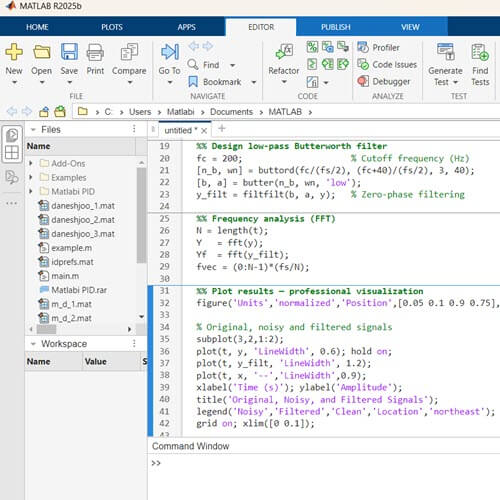Switch to the PLOTS tab
The width and height of the screenshot is (500, 500).
(x=112, y=27)
